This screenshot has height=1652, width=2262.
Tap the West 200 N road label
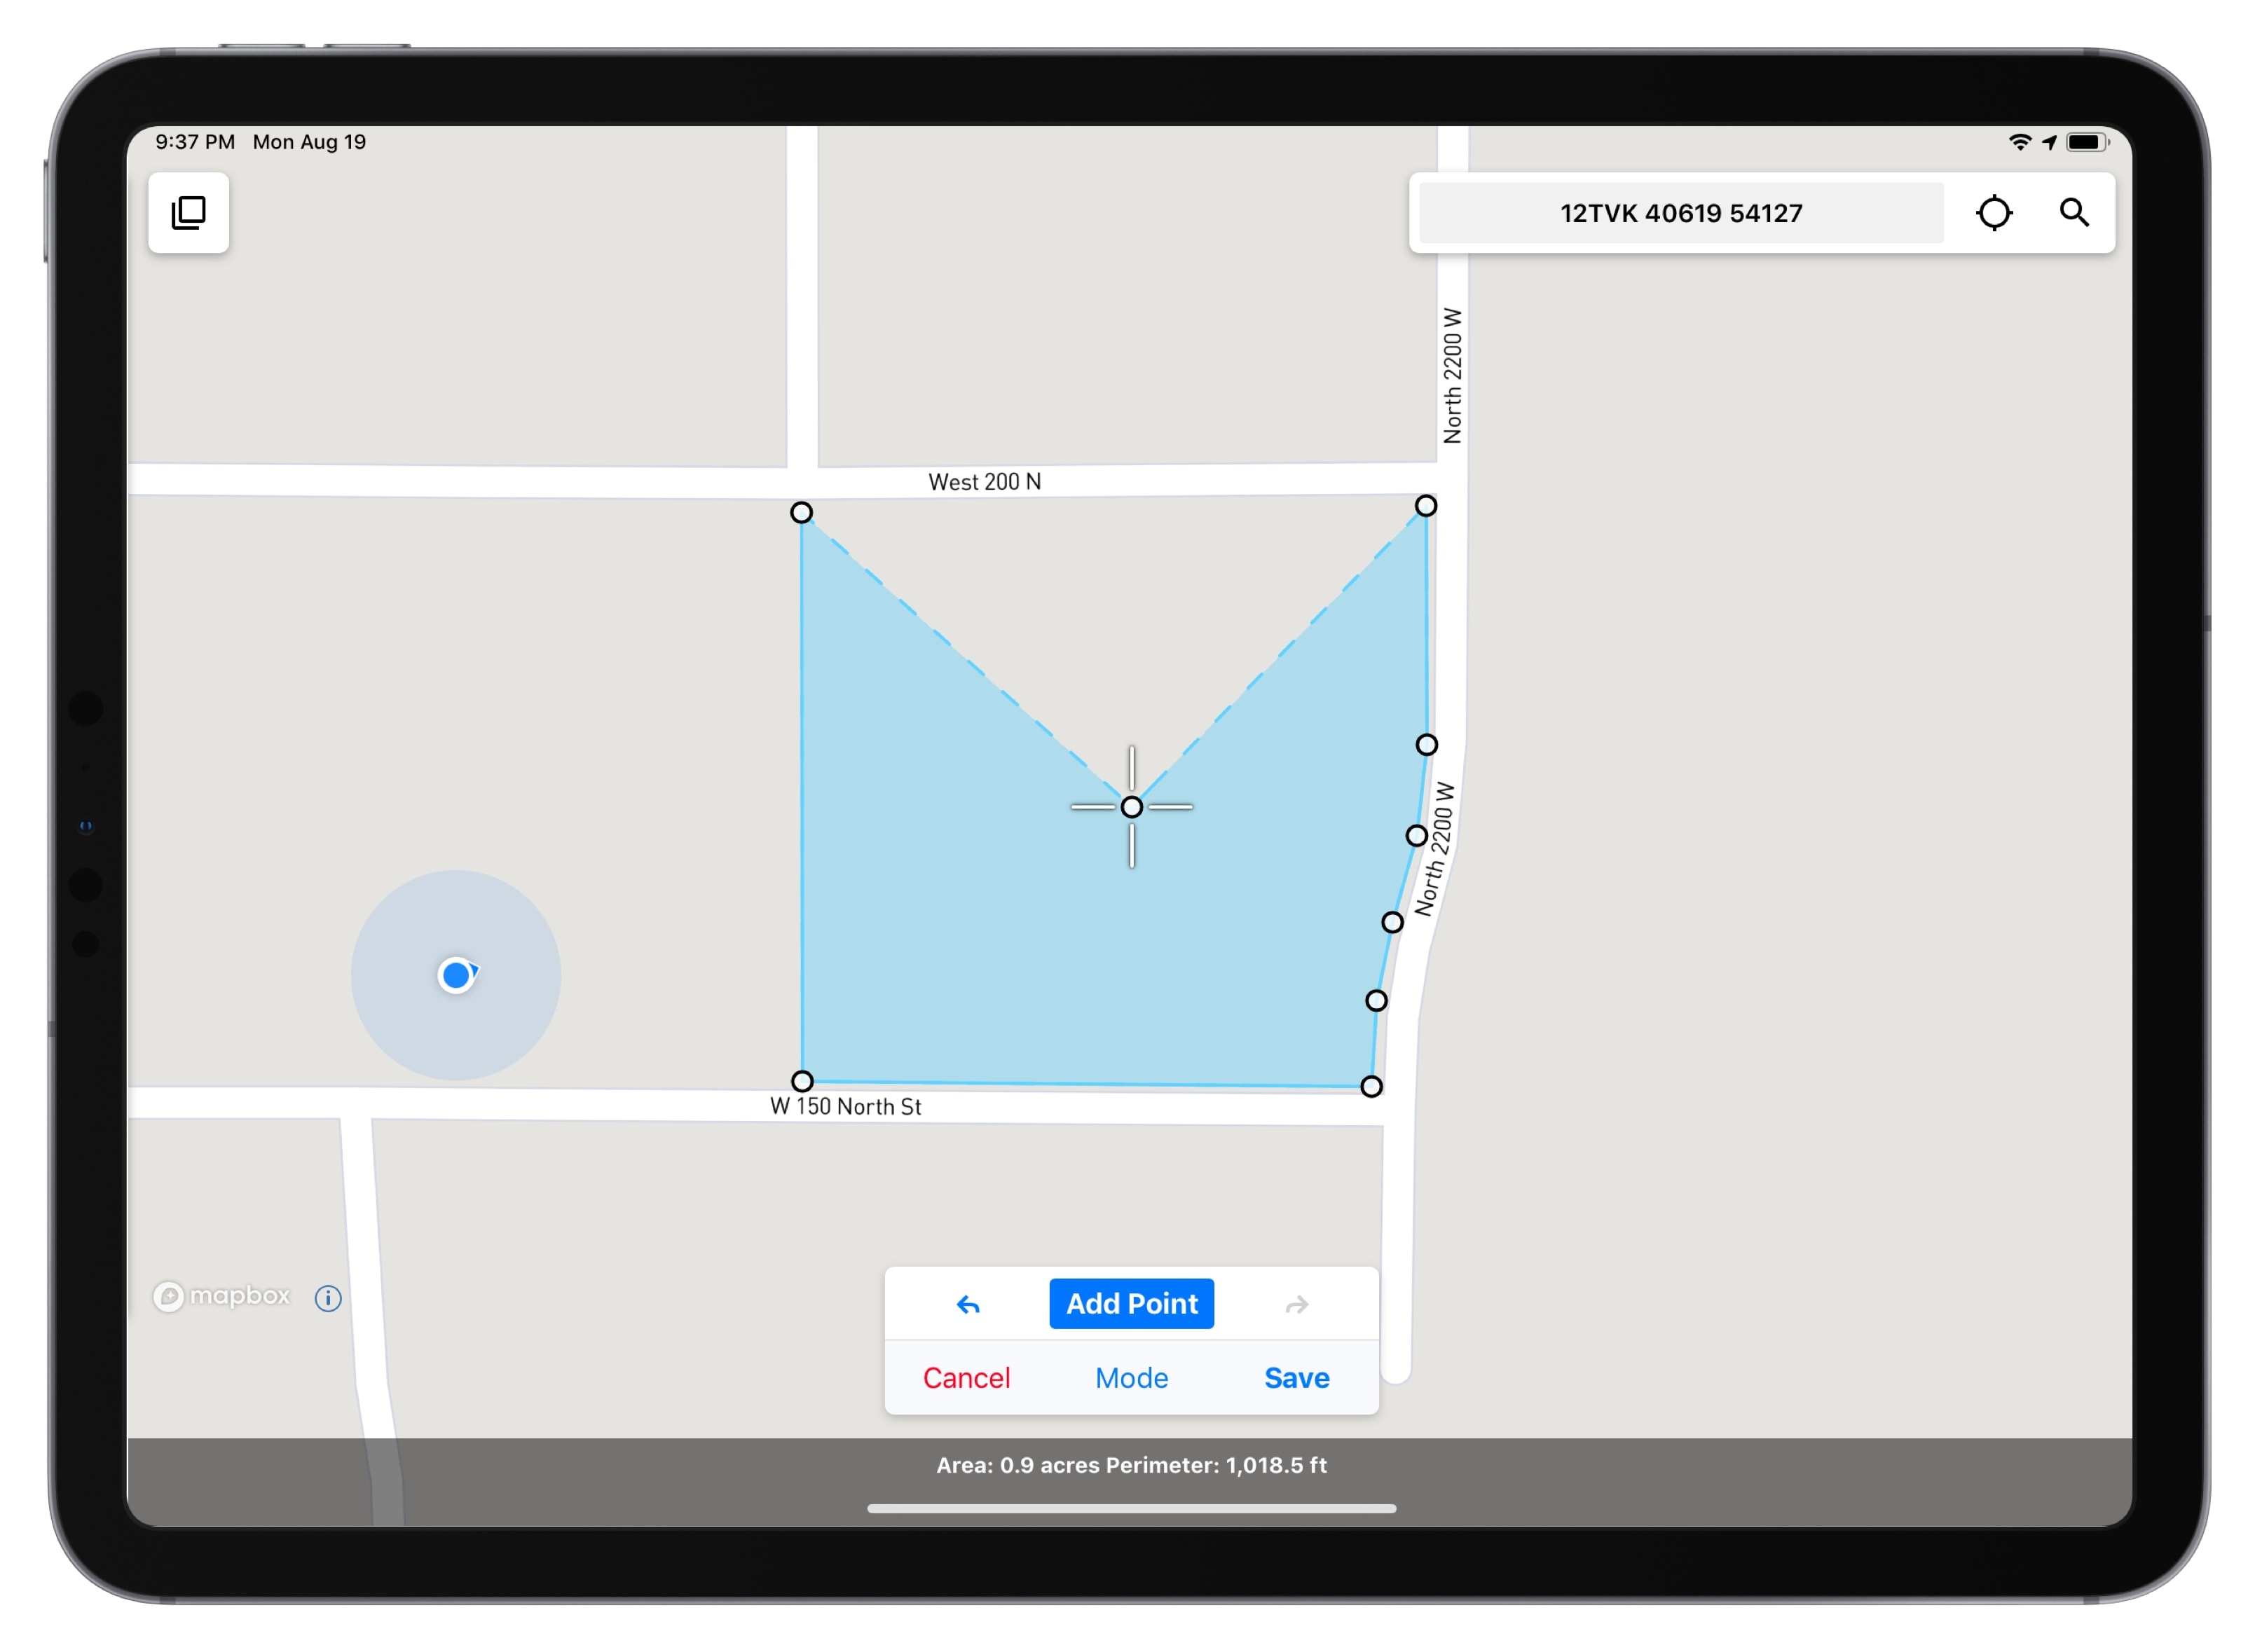[x=984, y=482]
